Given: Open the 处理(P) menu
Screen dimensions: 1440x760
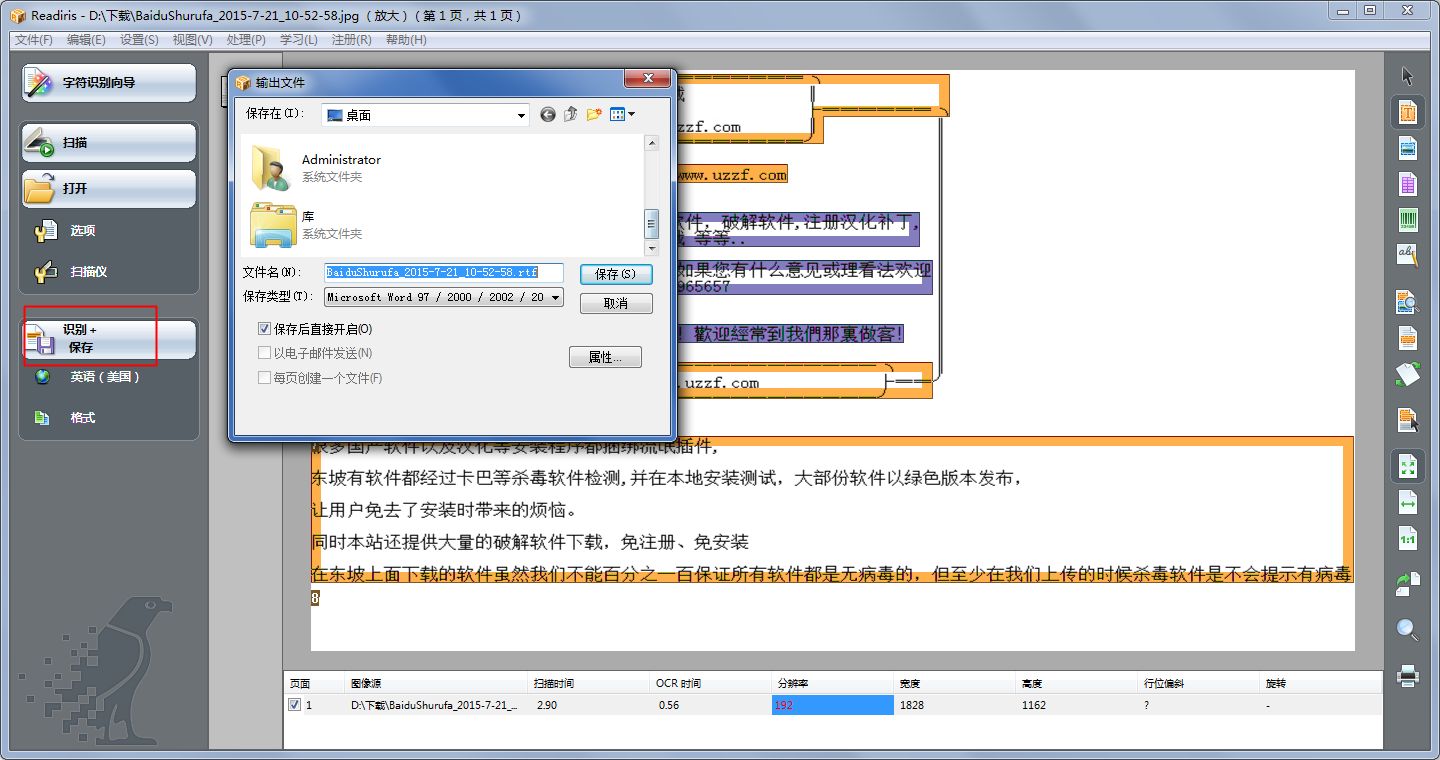Looking at the screenshot, I should coord(246,40).
